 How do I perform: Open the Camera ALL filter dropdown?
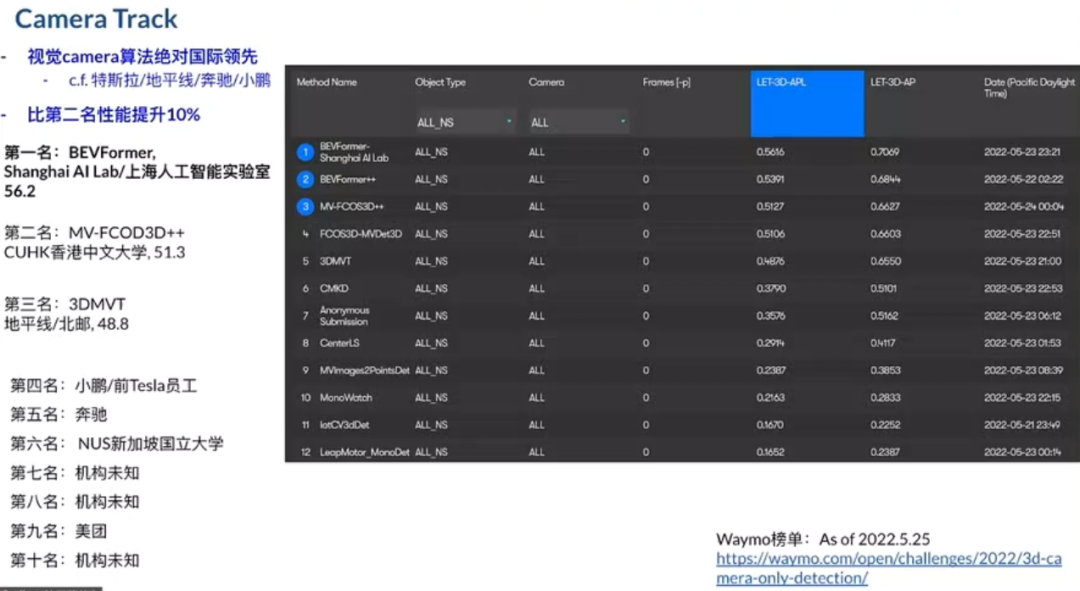(x=579, y=123)
